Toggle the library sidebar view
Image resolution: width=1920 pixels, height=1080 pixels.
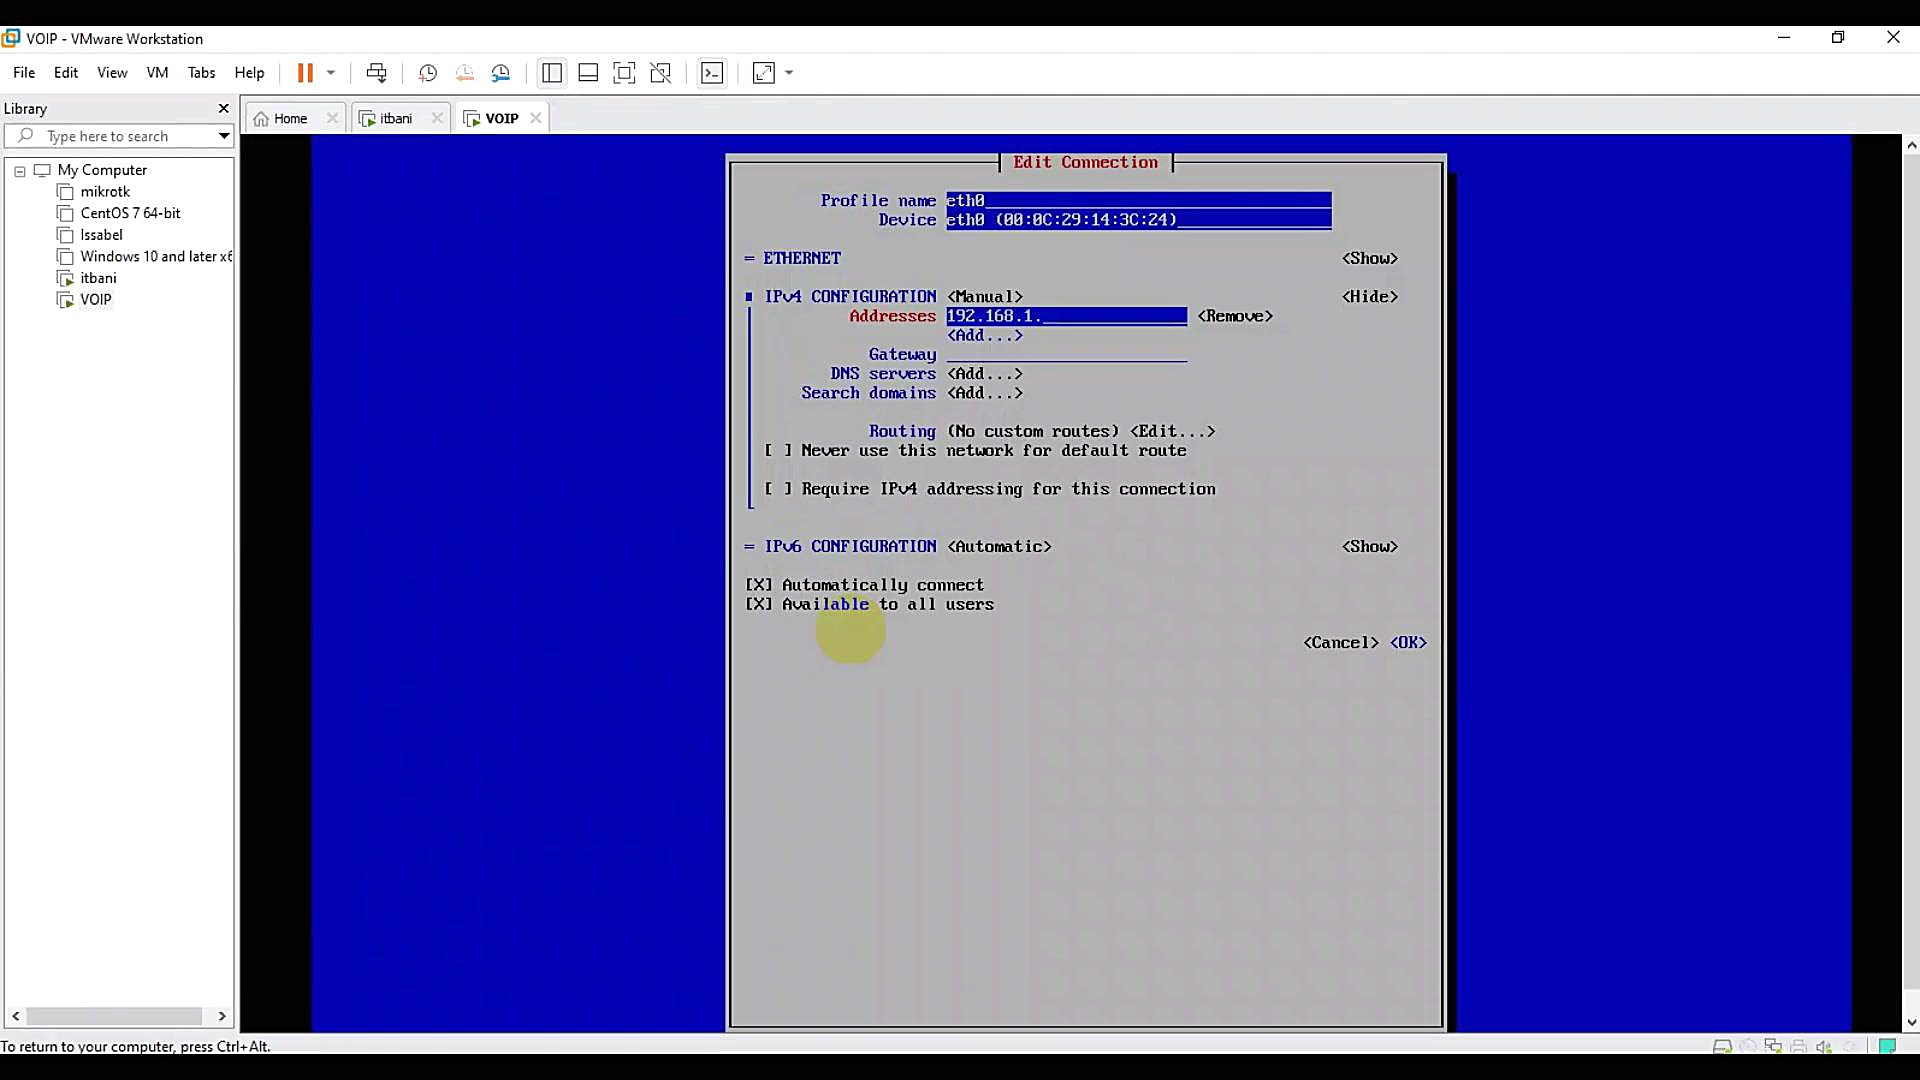coord(551,73)
